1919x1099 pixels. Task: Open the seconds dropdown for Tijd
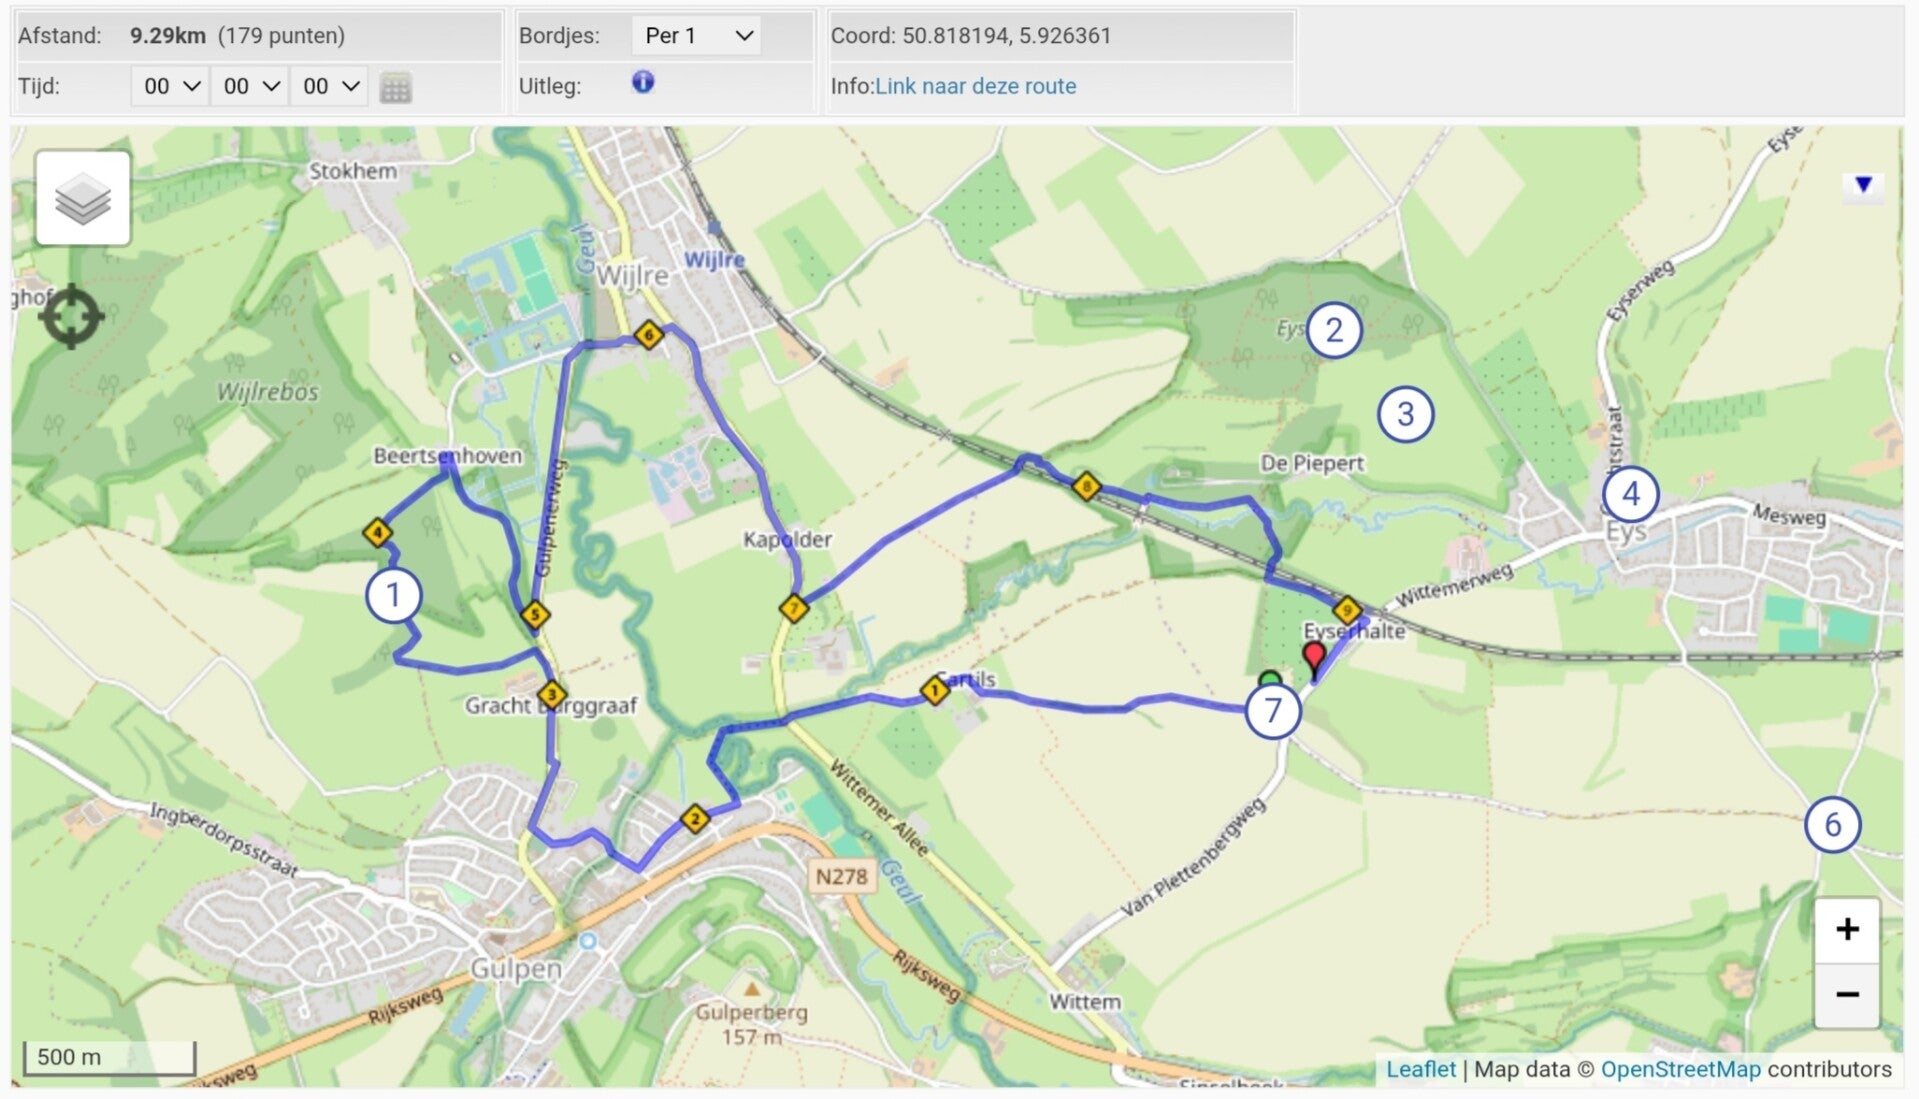pos(329,87)
